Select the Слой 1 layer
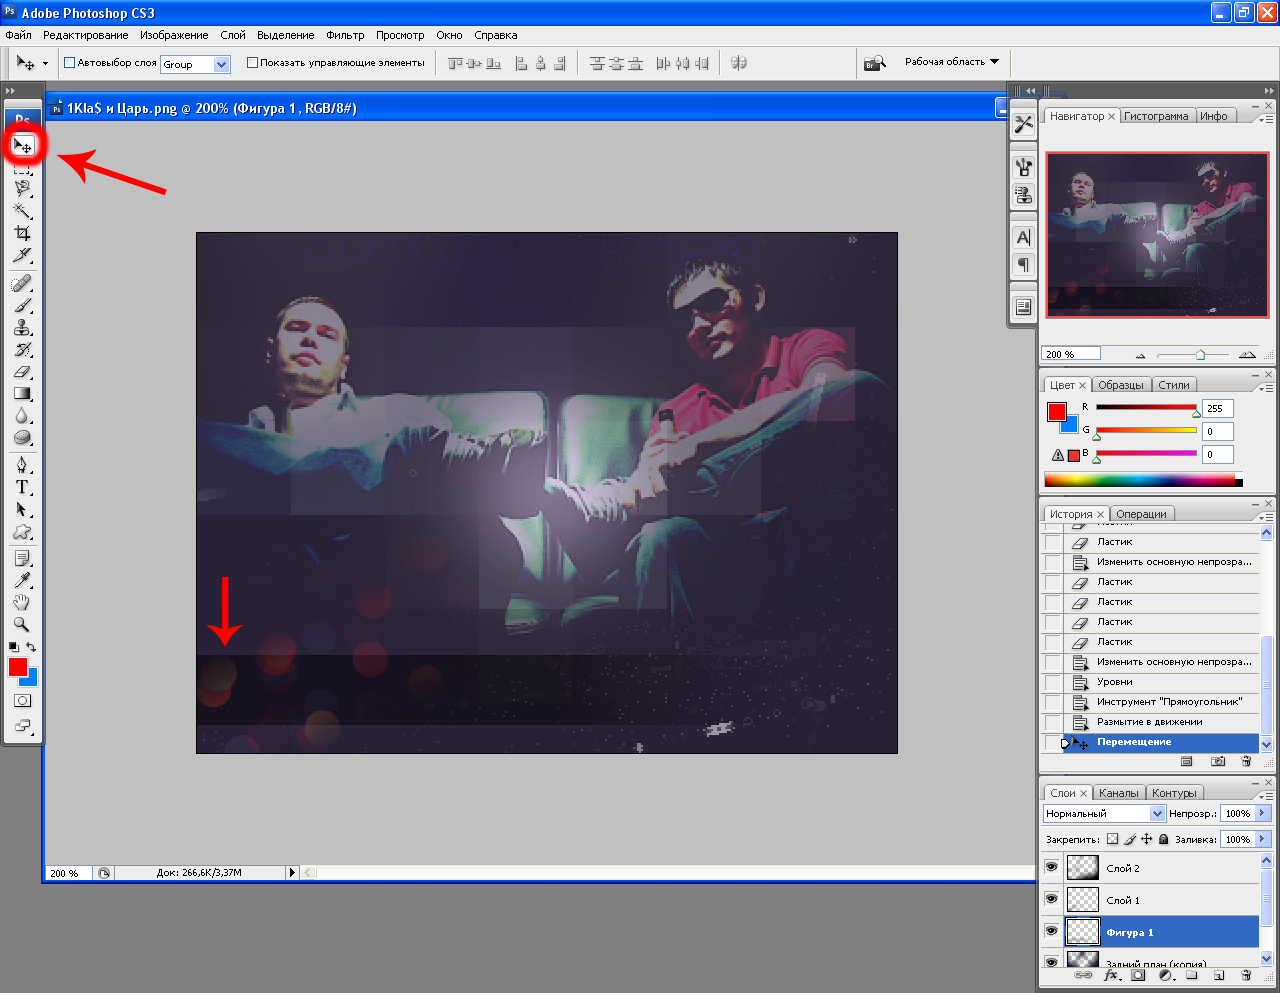Screen dimensions: 1280x993 click(1123, 900)
